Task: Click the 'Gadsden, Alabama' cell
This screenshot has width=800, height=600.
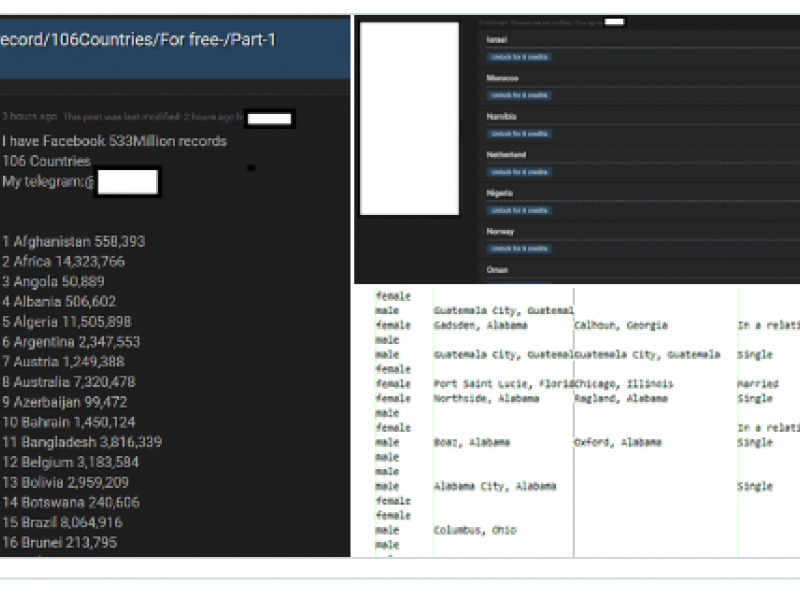Action: coord(481,326)
